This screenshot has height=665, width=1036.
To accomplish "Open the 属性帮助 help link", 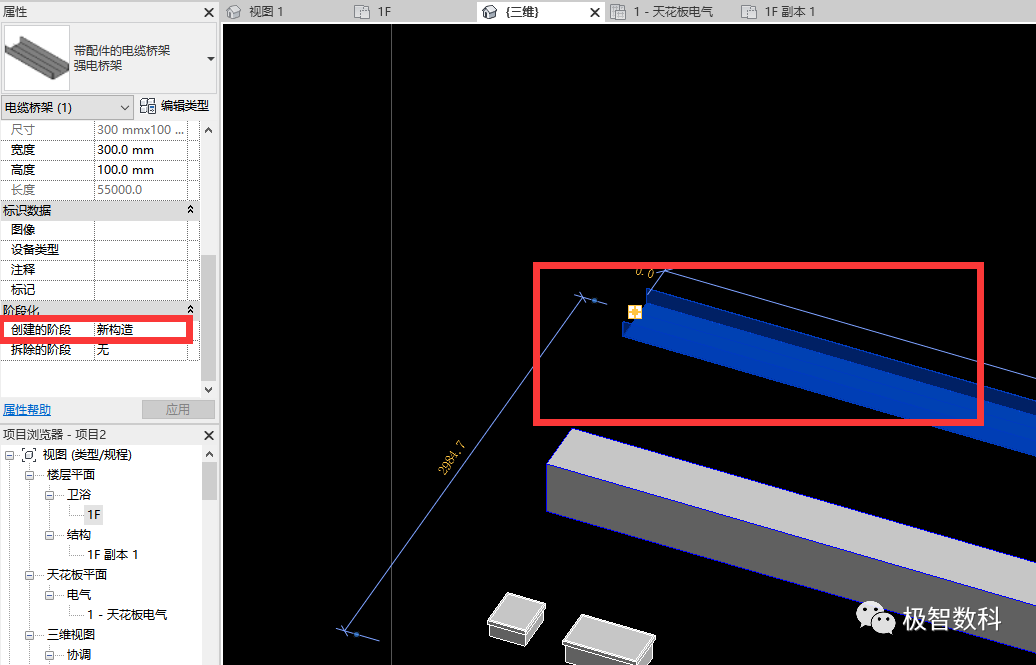I will [x=27, y=410].
